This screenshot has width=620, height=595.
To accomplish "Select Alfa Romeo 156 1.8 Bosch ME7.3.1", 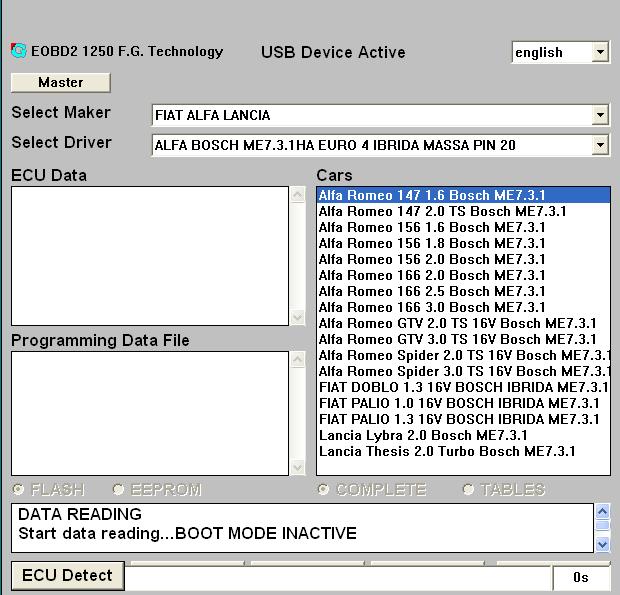I will pos(463,243).
